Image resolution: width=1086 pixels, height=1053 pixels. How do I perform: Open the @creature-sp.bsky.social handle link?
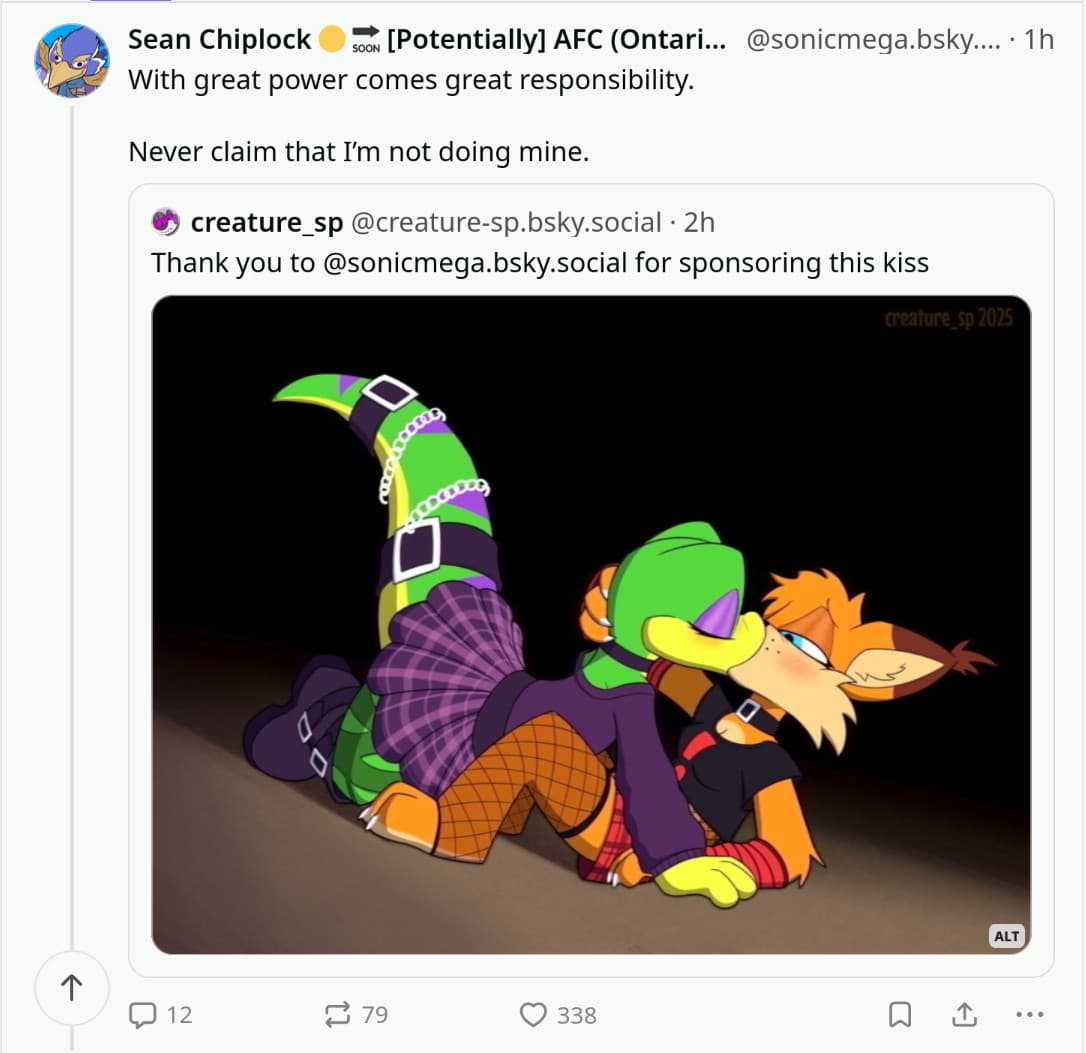(x=504, y=222)
